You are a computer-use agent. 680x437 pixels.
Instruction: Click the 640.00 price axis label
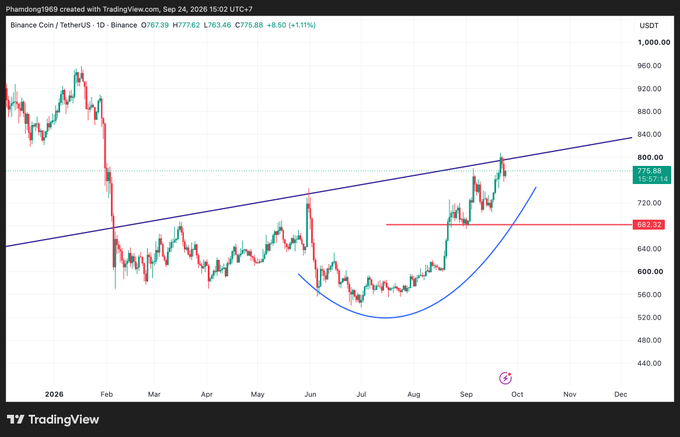pos(649,249)
